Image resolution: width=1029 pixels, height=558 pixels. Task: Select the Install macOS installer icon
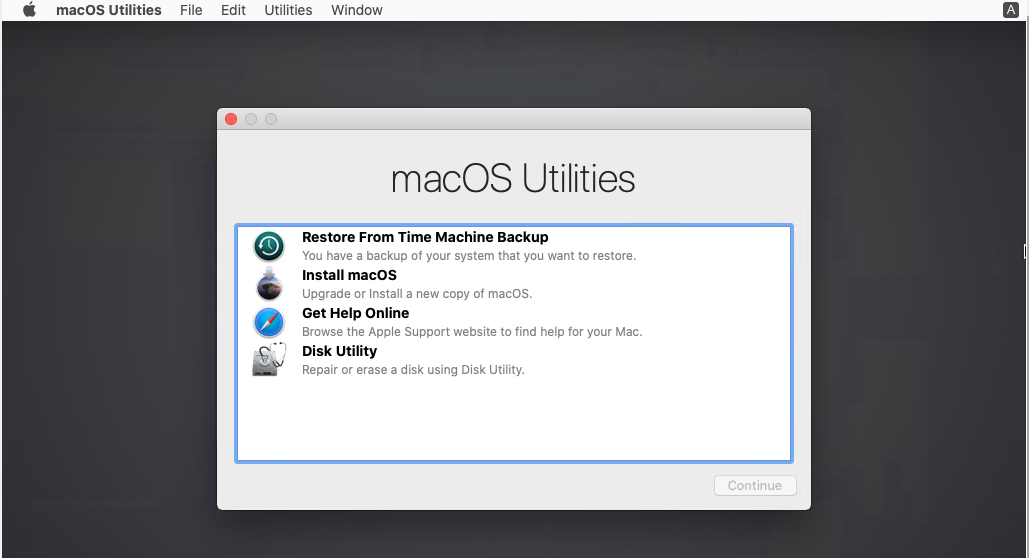click(x=268, y=284)
